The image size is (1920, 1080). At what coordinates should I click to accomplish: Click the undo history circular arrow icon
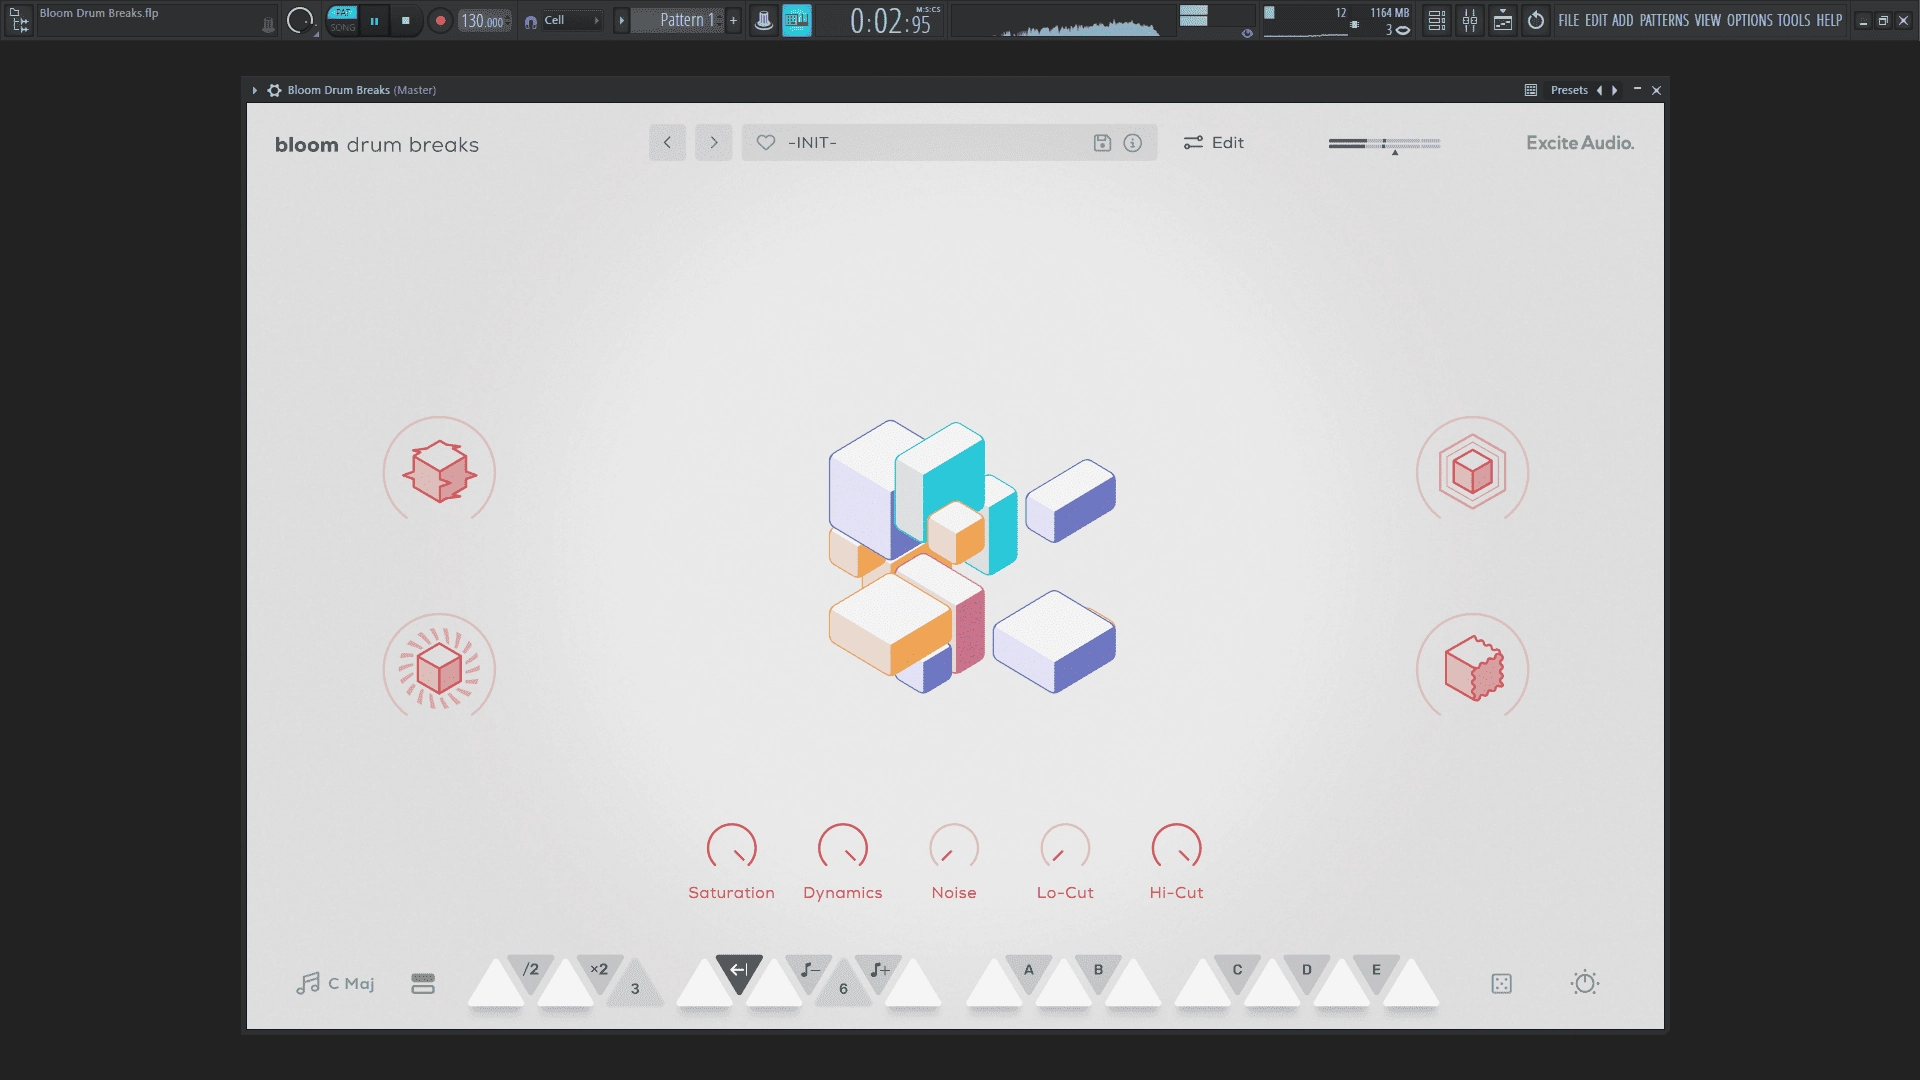pos(1536,20)
